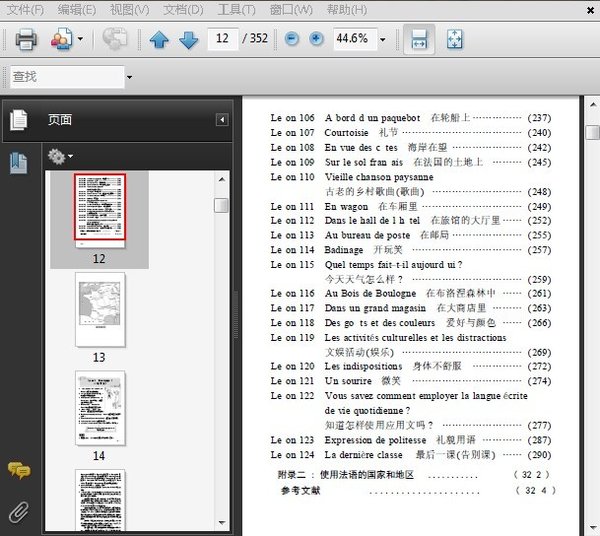Click the thumbnail panel scrollbar thumb
600x536 pixels.
[221, 205]
